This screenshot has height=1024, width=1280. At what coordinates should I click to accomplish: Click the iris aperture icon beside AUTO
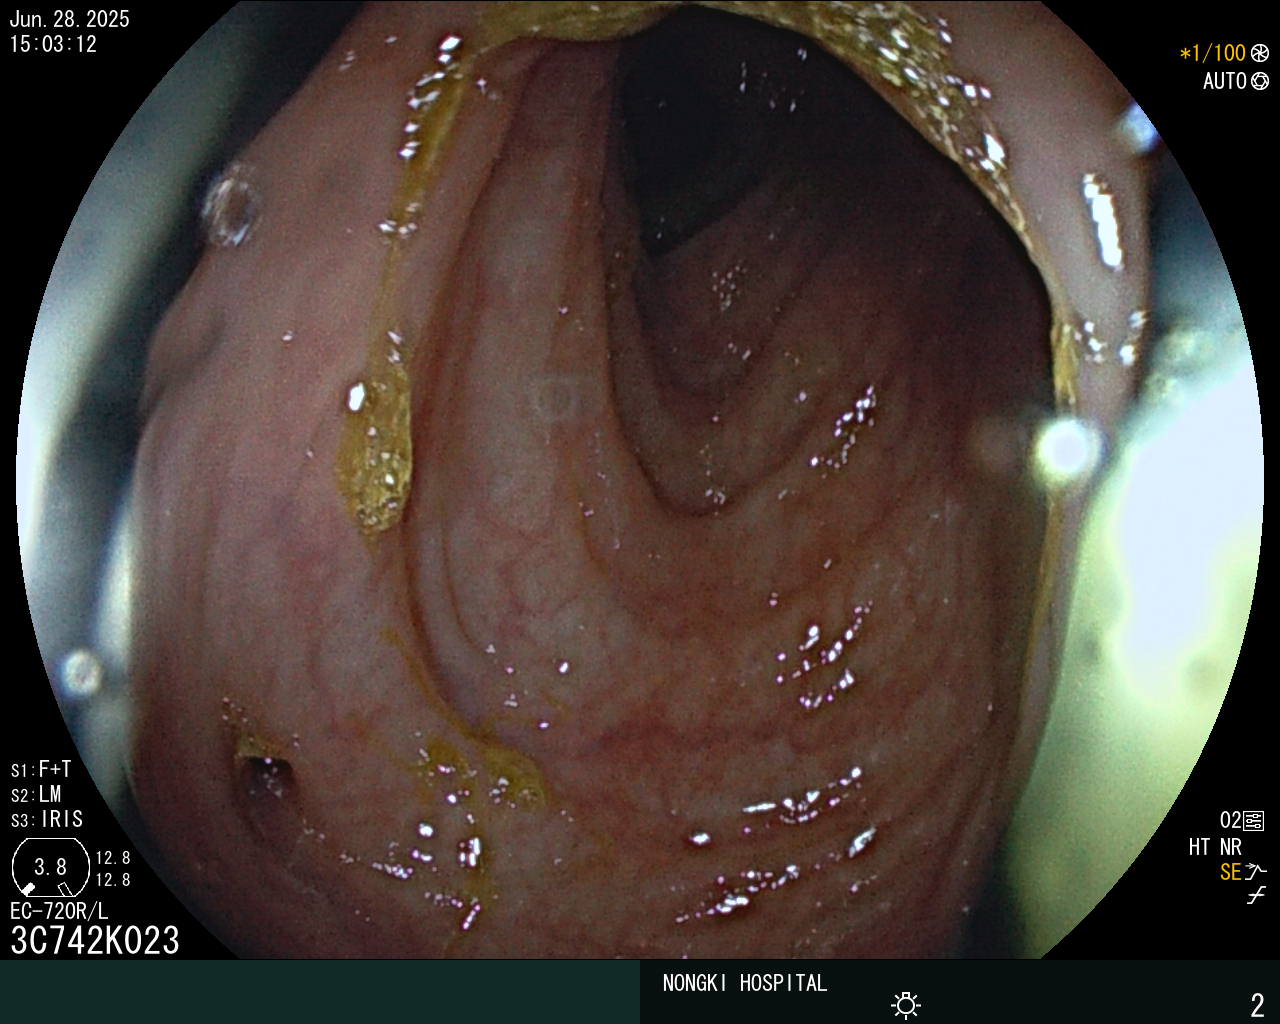[1260, 81]
